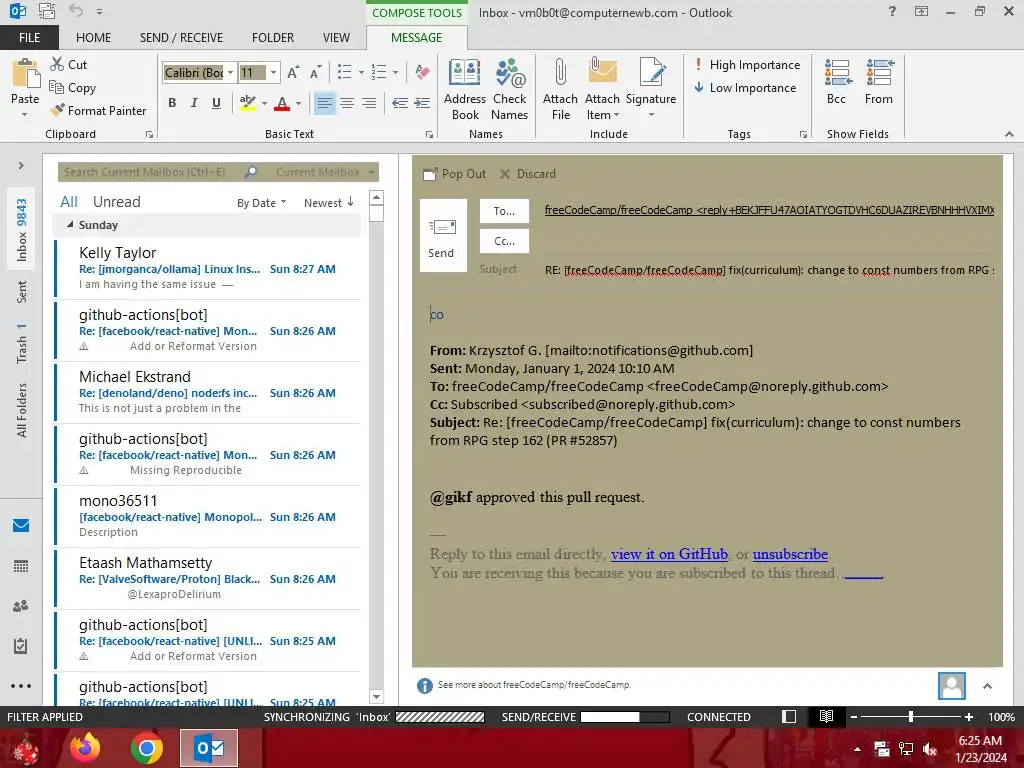The height and width of the screenshot is (768, 1024).
Task: Switch to the HOME tab
Action: pyautogui.click(x=93, y=38)
